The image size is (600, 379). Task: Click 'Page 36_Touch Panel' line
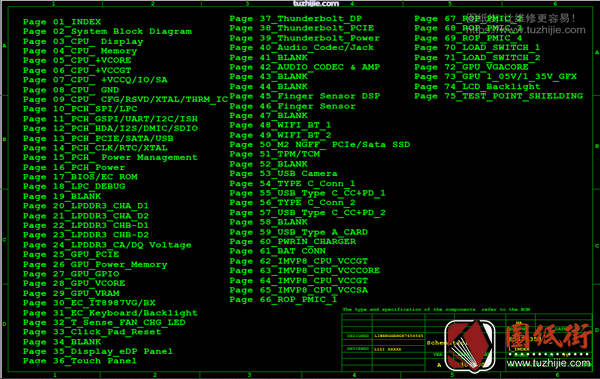point(80,362)
